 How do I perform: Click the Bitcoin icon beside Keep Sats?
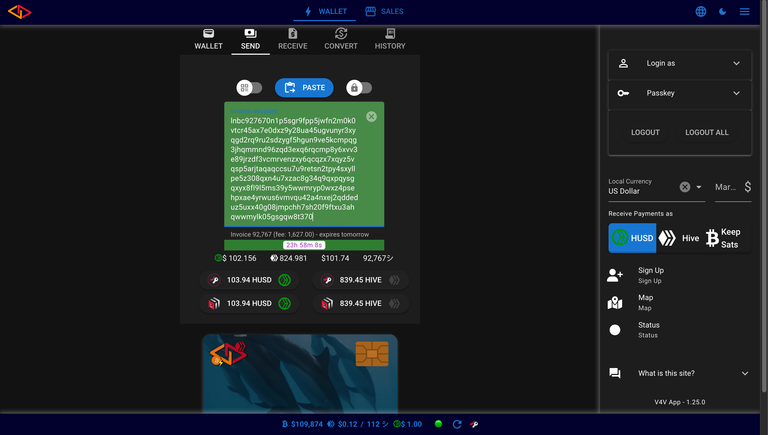coord(712,238)
